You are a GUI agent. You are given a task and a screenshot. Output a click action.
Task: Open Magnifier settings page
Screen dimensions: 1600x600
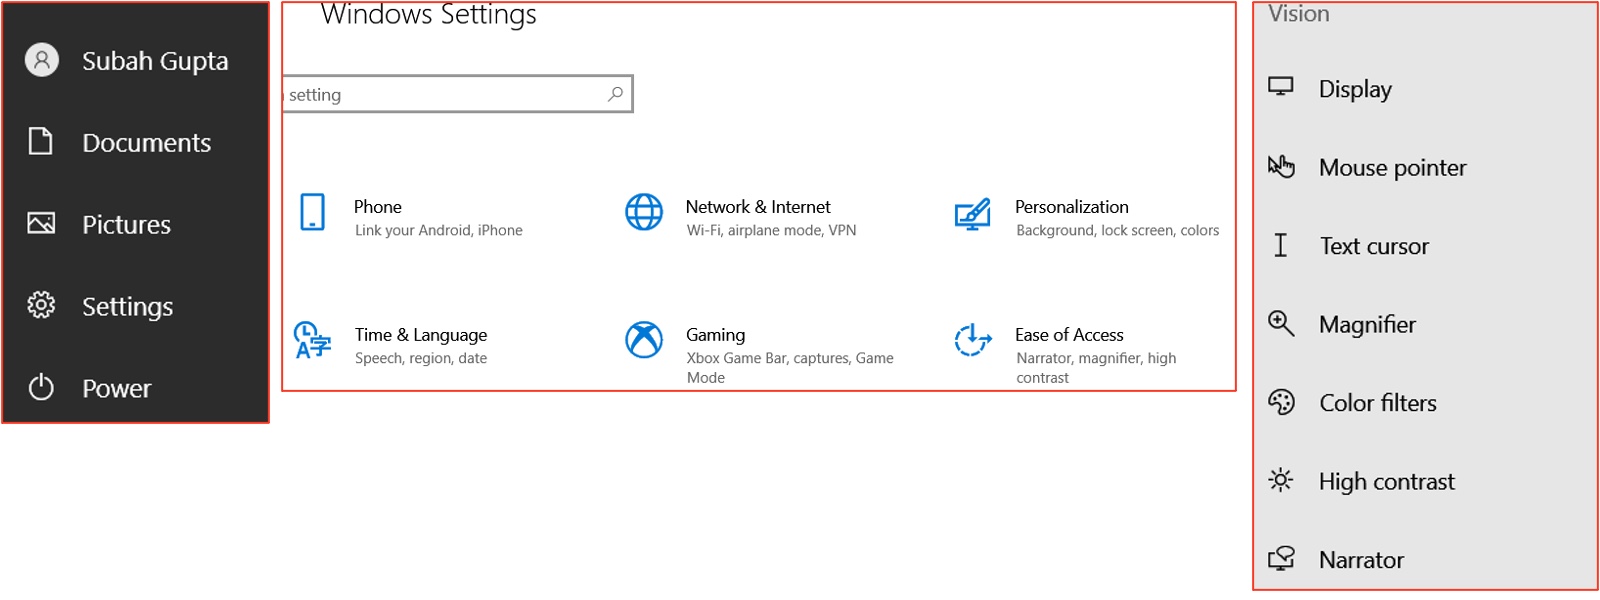pyautogui.click(x=1425, y=324)
